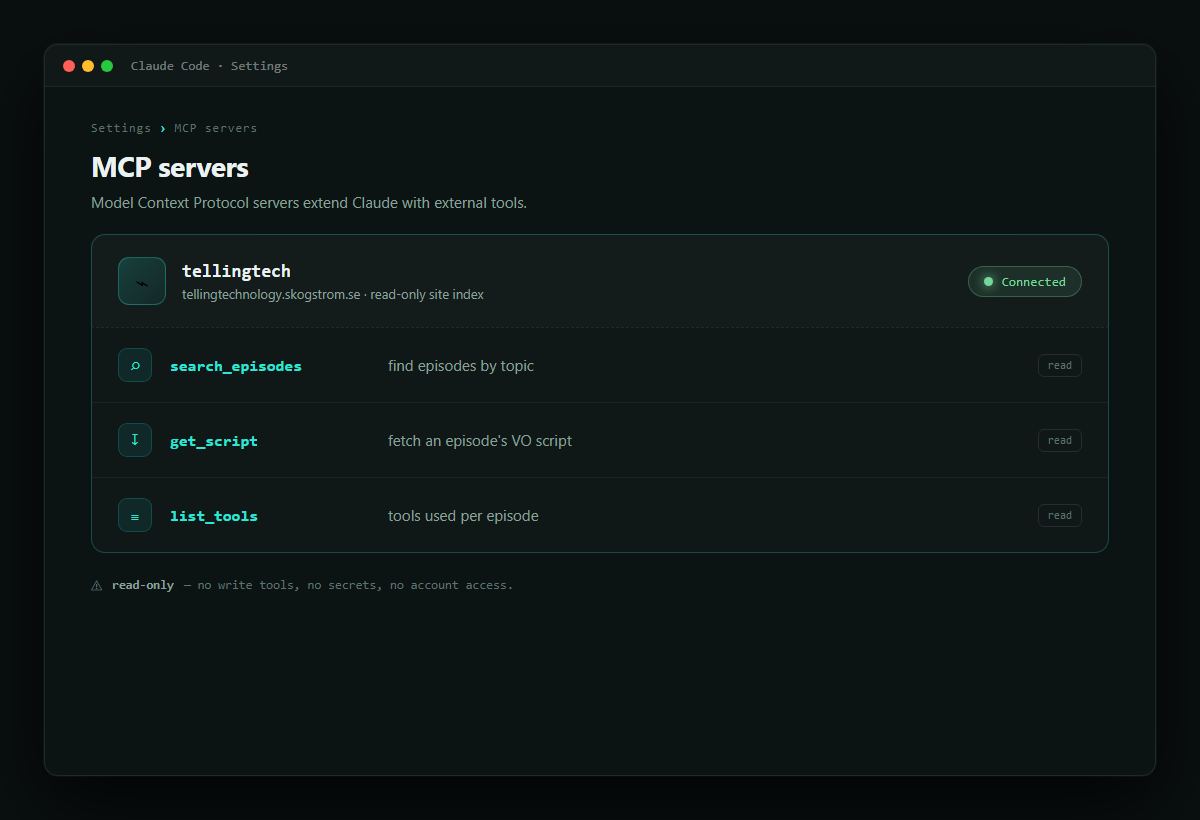The image size is (1200, 820).
Task: Maximize the window with green button
Action: click(x=107, y=66)
